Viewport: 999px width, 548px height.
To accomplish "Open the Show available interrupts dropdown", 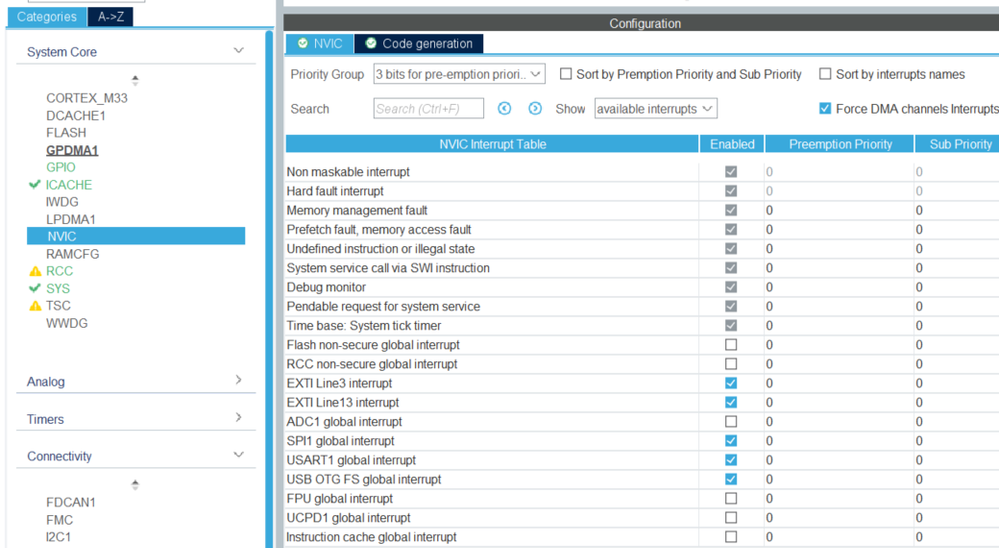I will 656,108.
